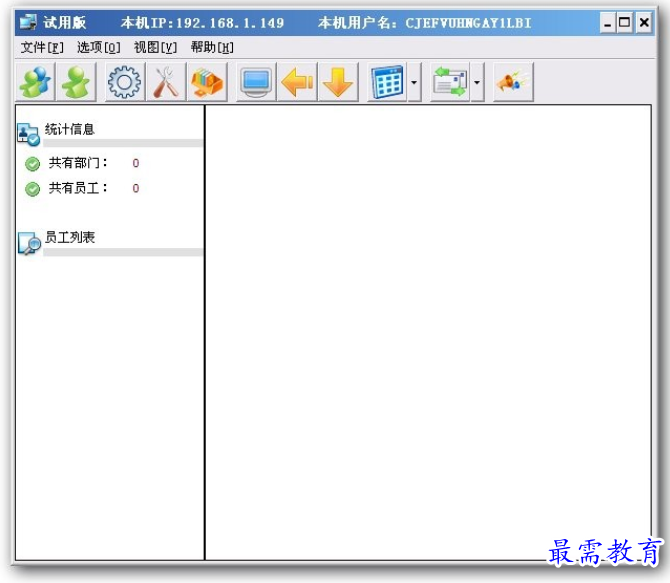The height and width of the screenshot is (583, 670).
Task: Minimize the 试用版 window
Action: click(607, 22)
